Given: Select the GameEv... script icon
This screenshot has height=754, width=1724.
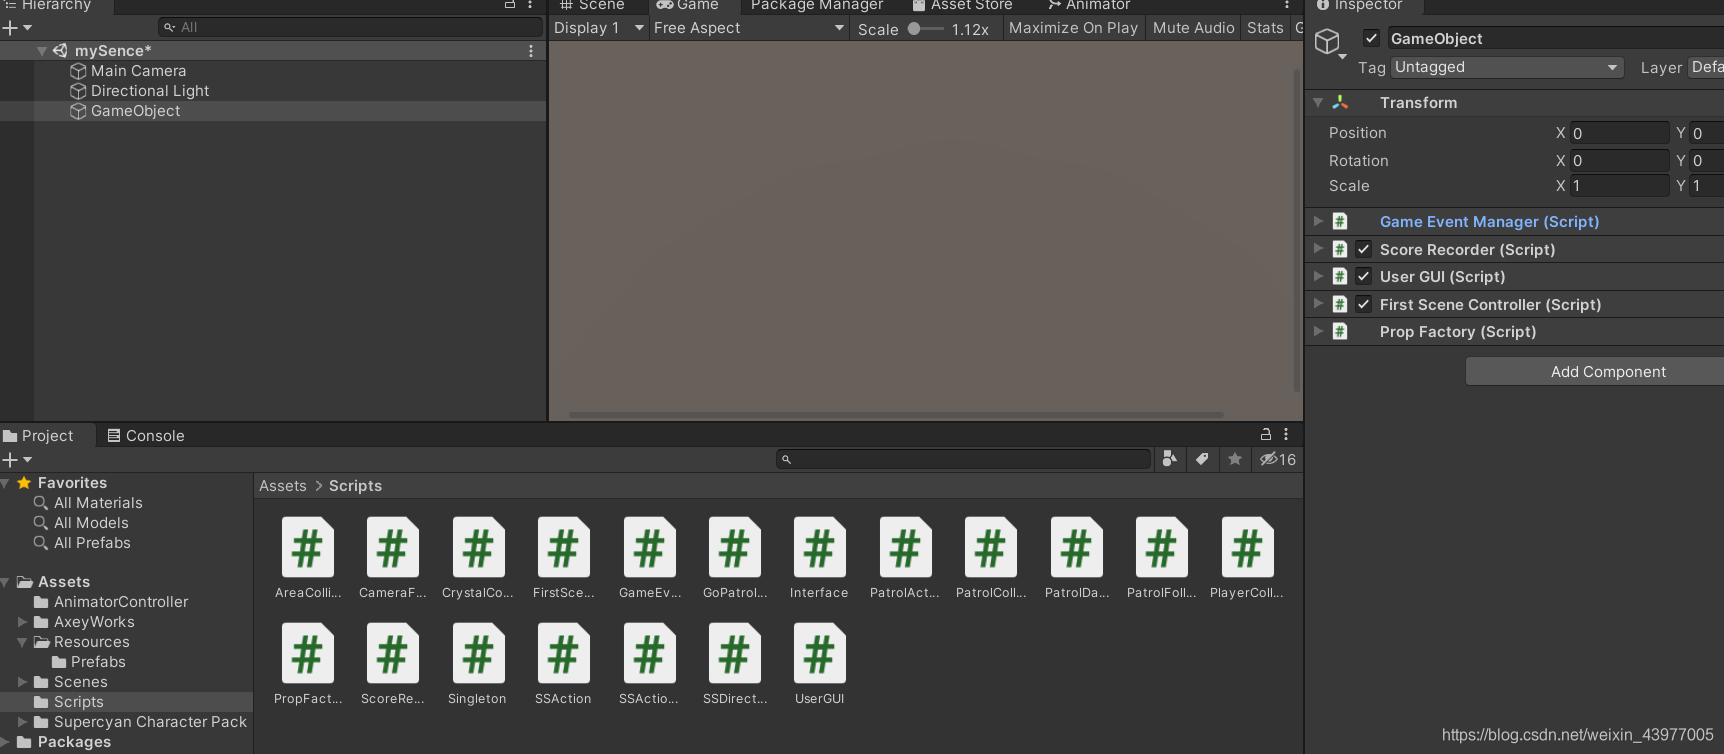Looking at the screenshot, I should tap(650, 548).
